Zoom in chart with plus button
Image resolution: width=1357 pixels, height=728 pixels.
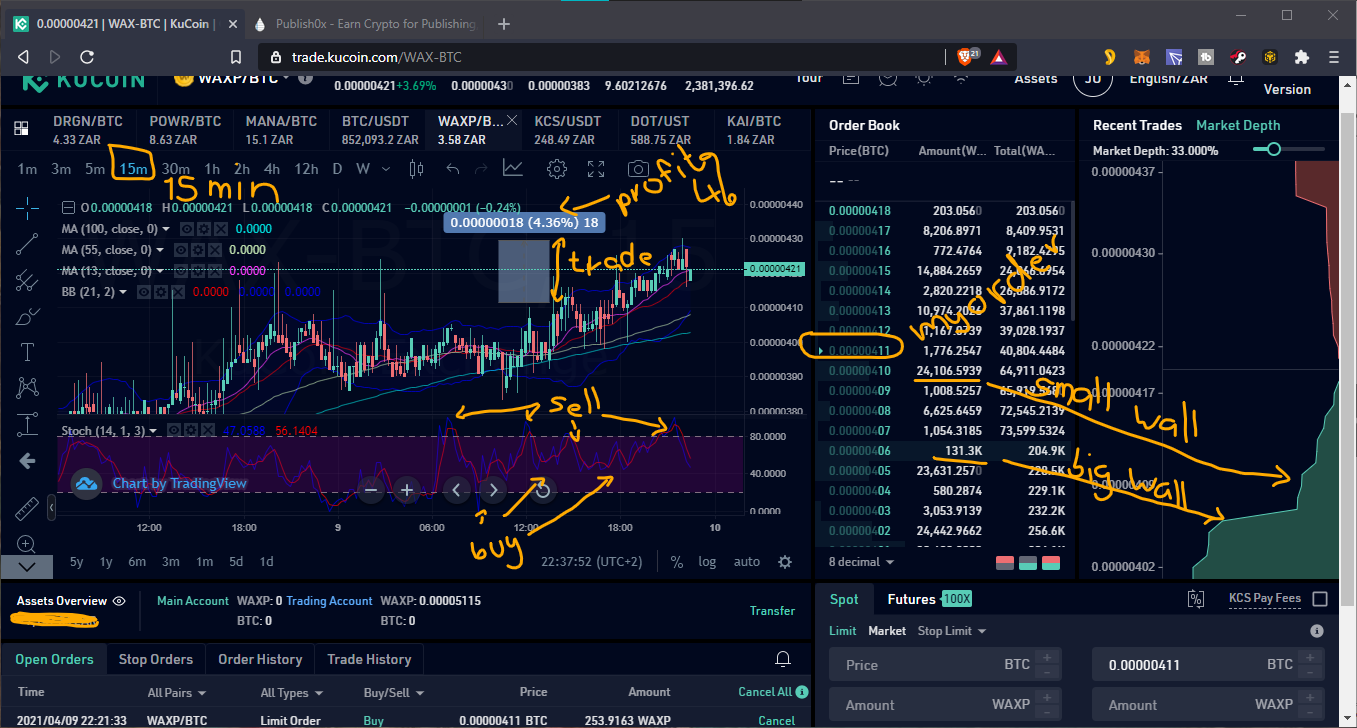tap(406, 490)
